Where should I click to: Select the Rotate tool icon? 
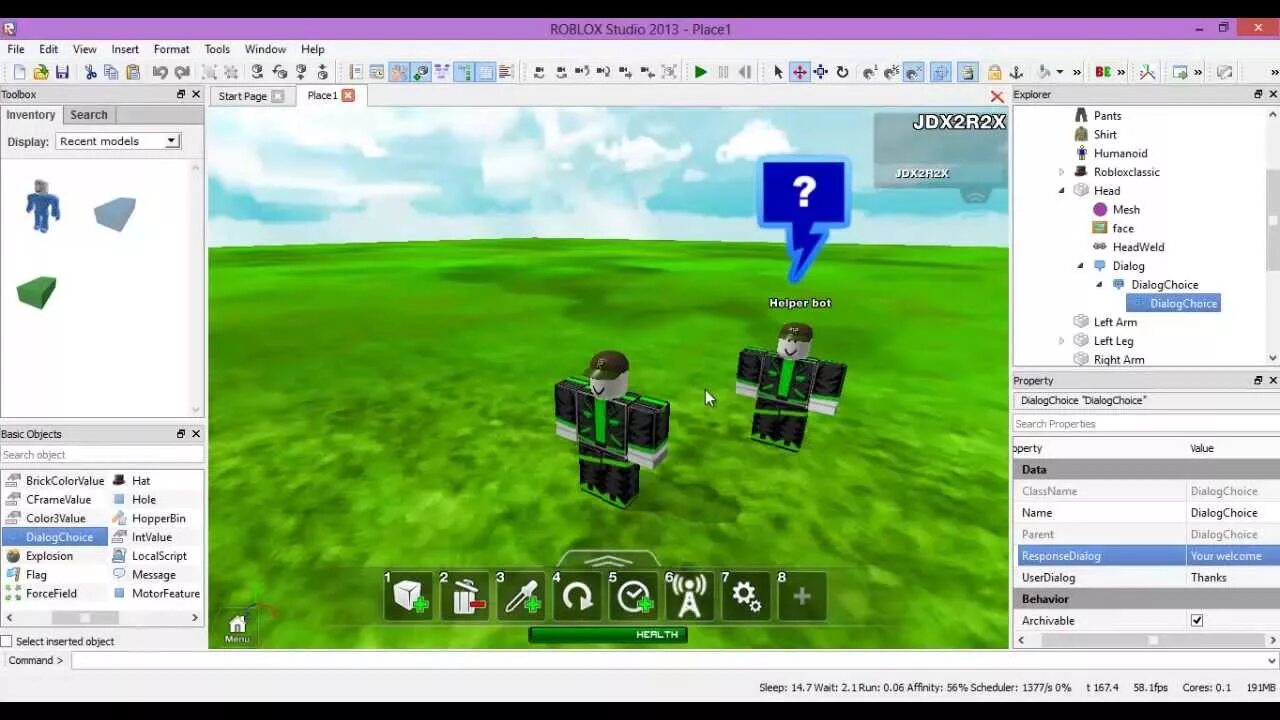842,72
